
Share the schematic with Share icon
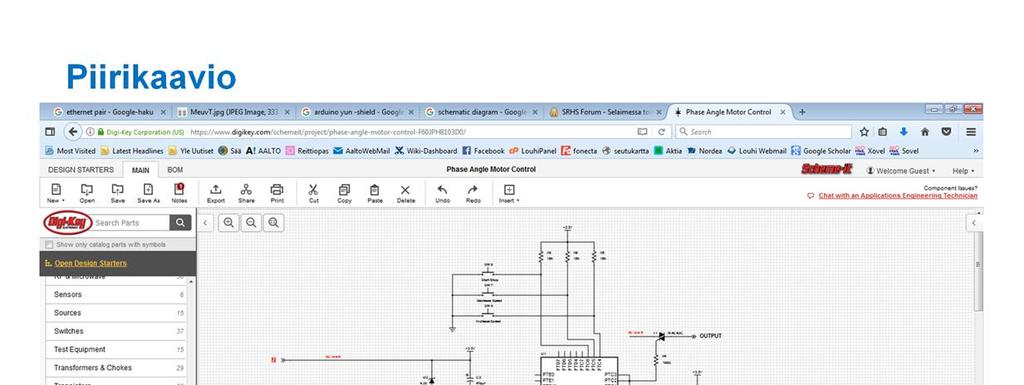246,193
